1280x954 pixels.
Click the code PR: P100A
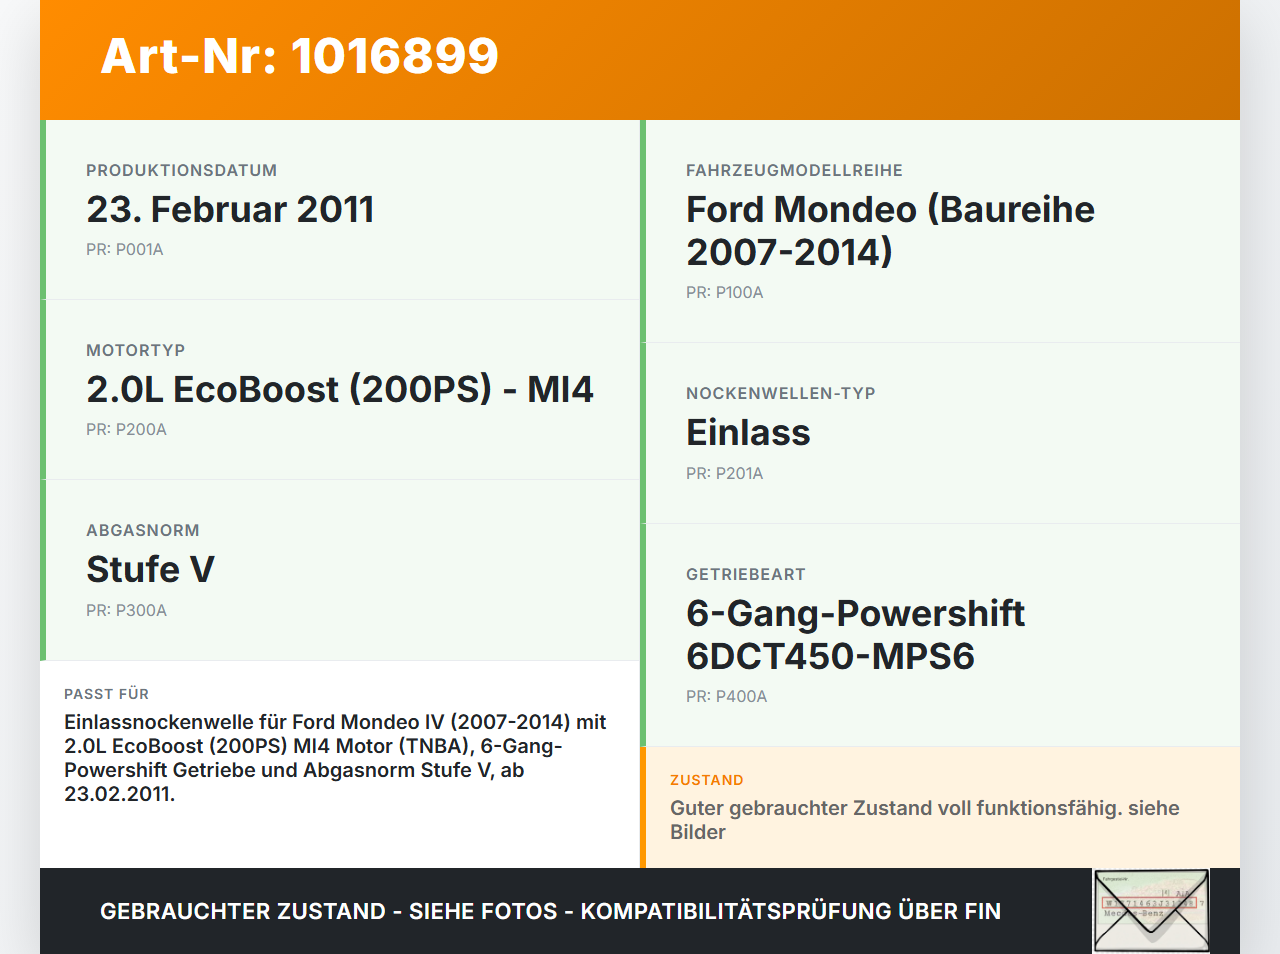point(725,292)
